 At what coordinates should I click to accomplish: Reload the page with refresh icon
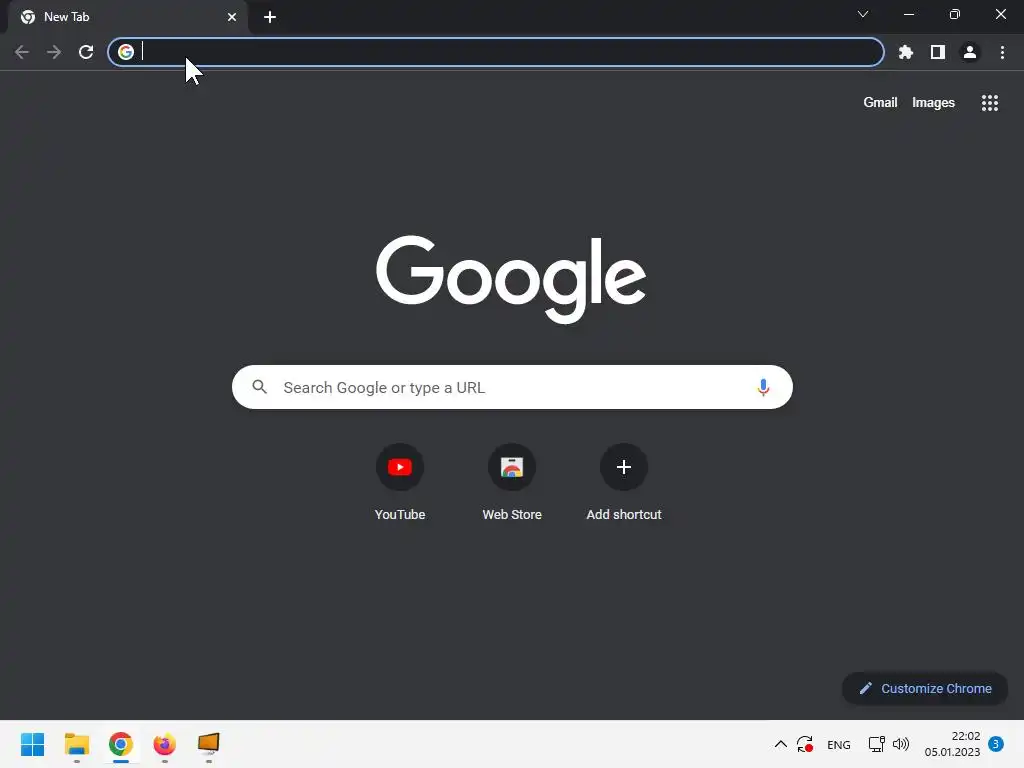(86, 52)
